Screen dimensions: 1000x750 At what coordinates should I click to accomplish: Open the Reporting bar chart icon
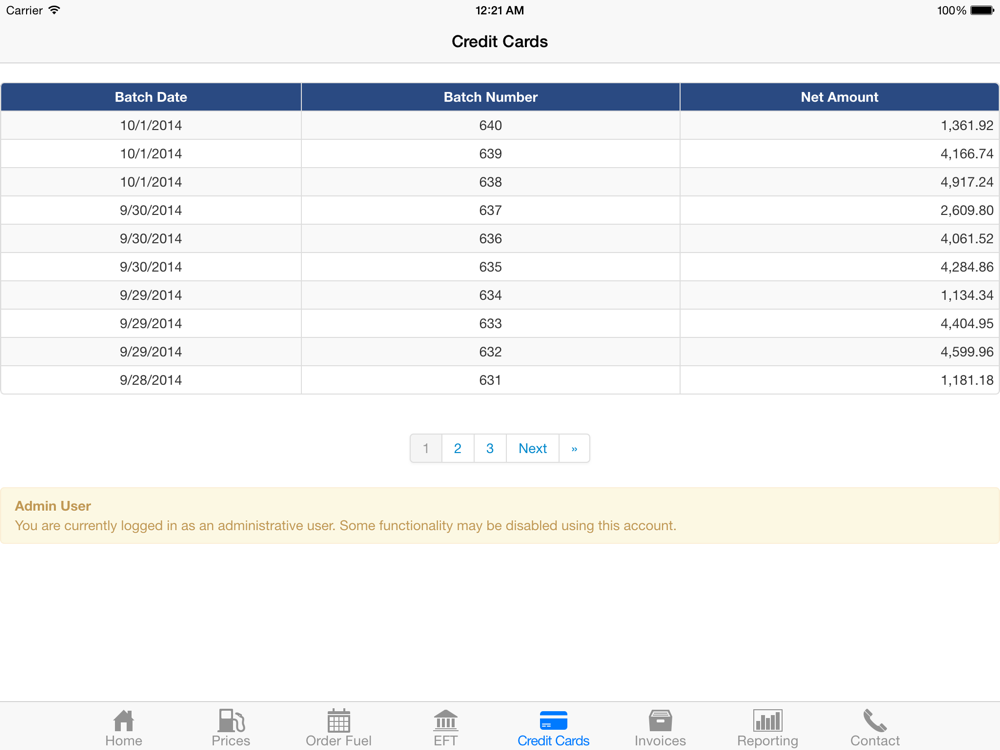(767, 721)
